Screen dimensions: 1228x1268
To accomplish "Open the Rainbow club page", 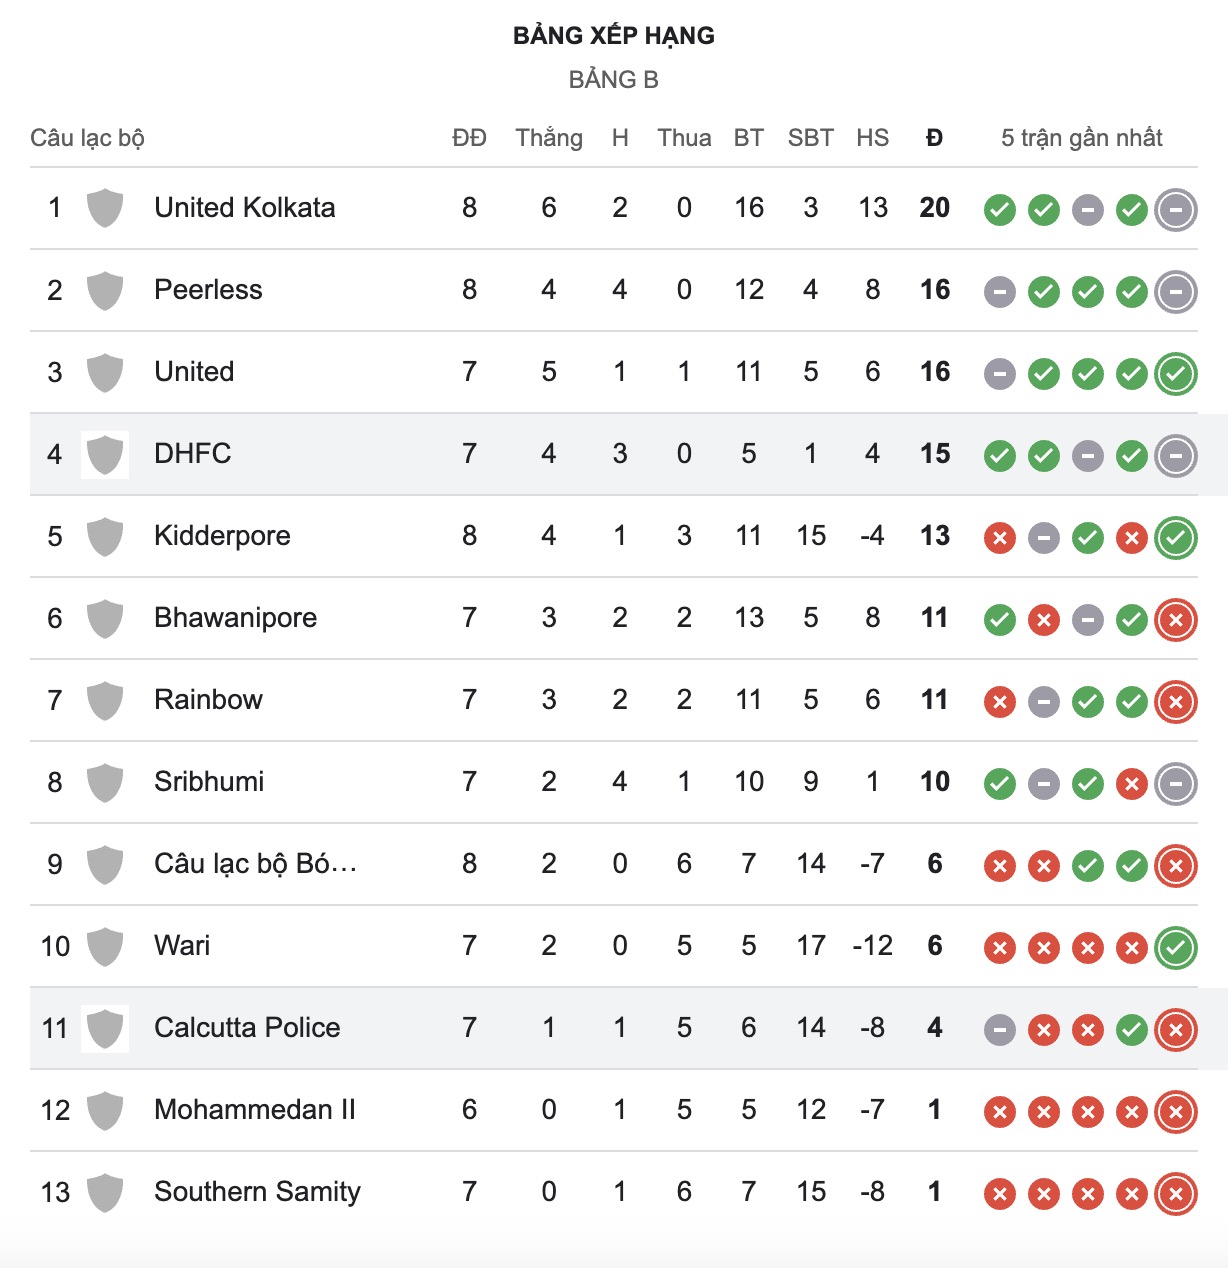I will [208, 700].
